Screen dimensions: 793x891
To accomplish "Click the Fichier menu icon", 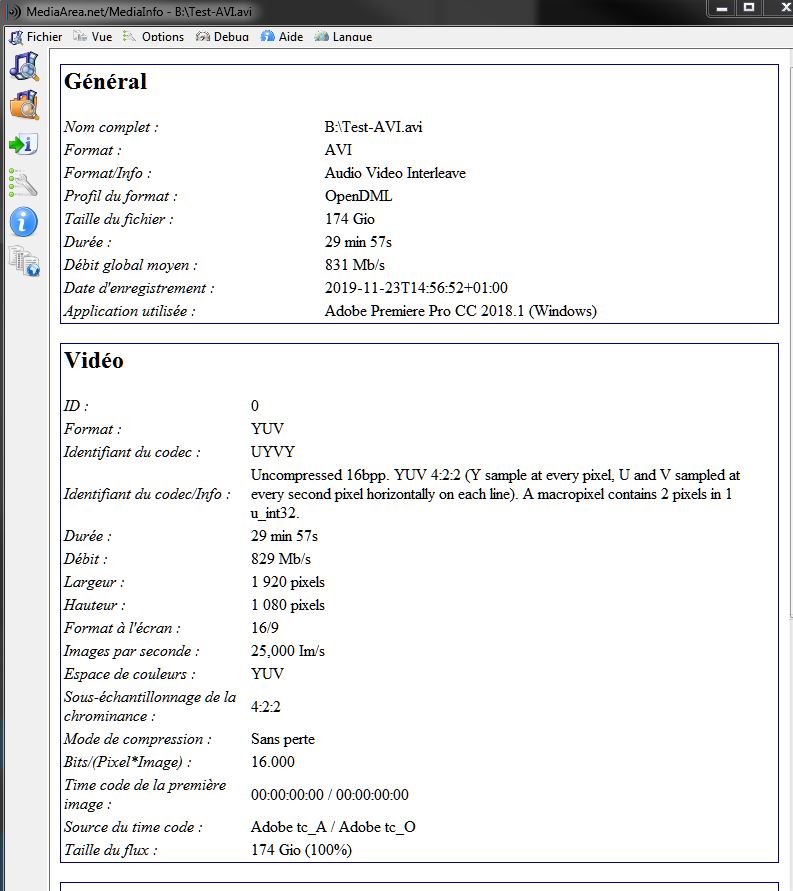I will [16, 38].
